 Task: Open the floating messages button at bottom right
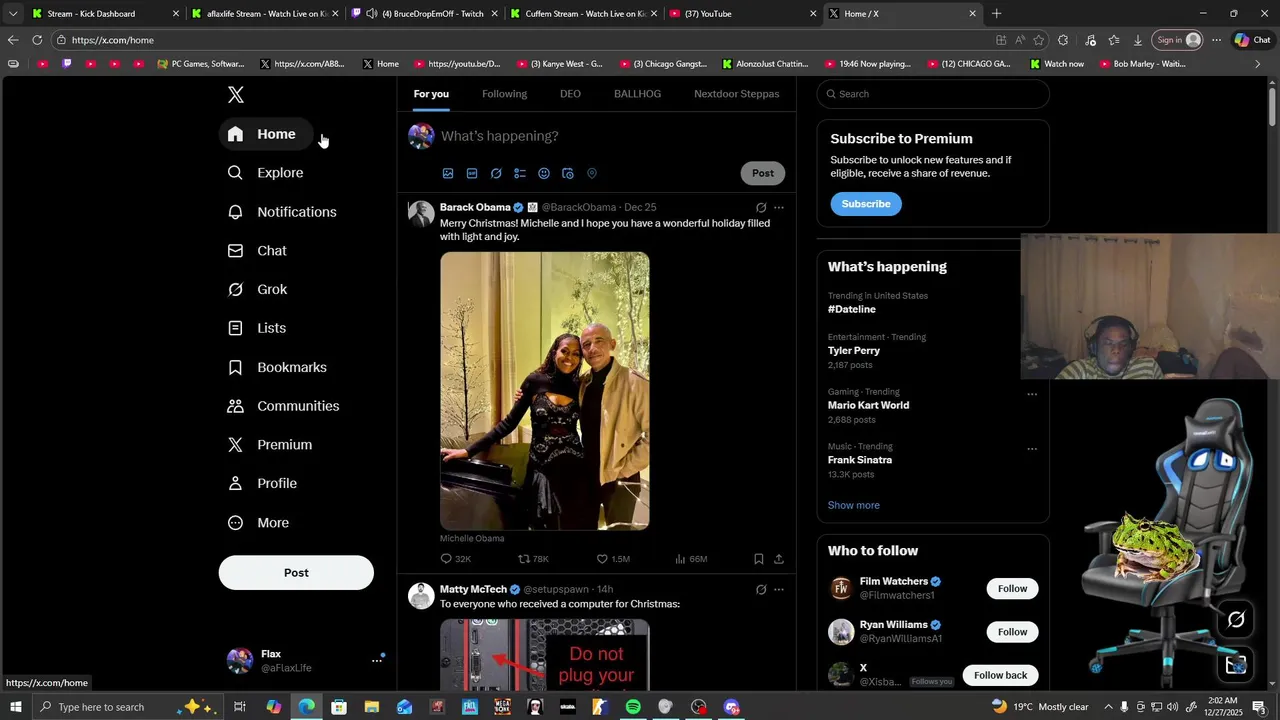pyautogui.click(x=1236, y=665)
